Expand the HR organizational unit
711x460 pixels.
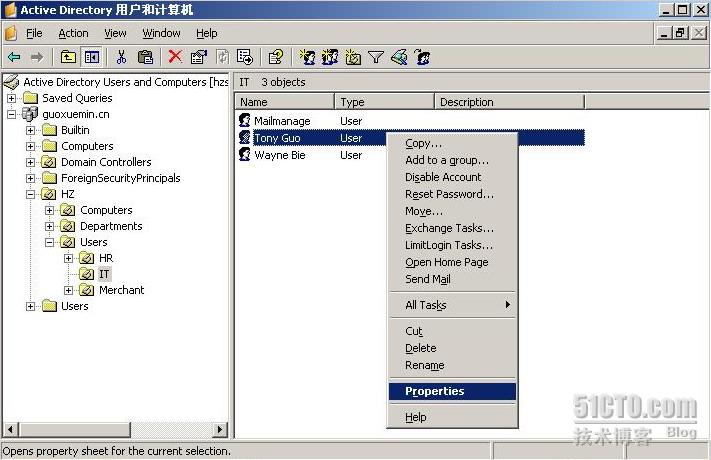tap(68, 258)
